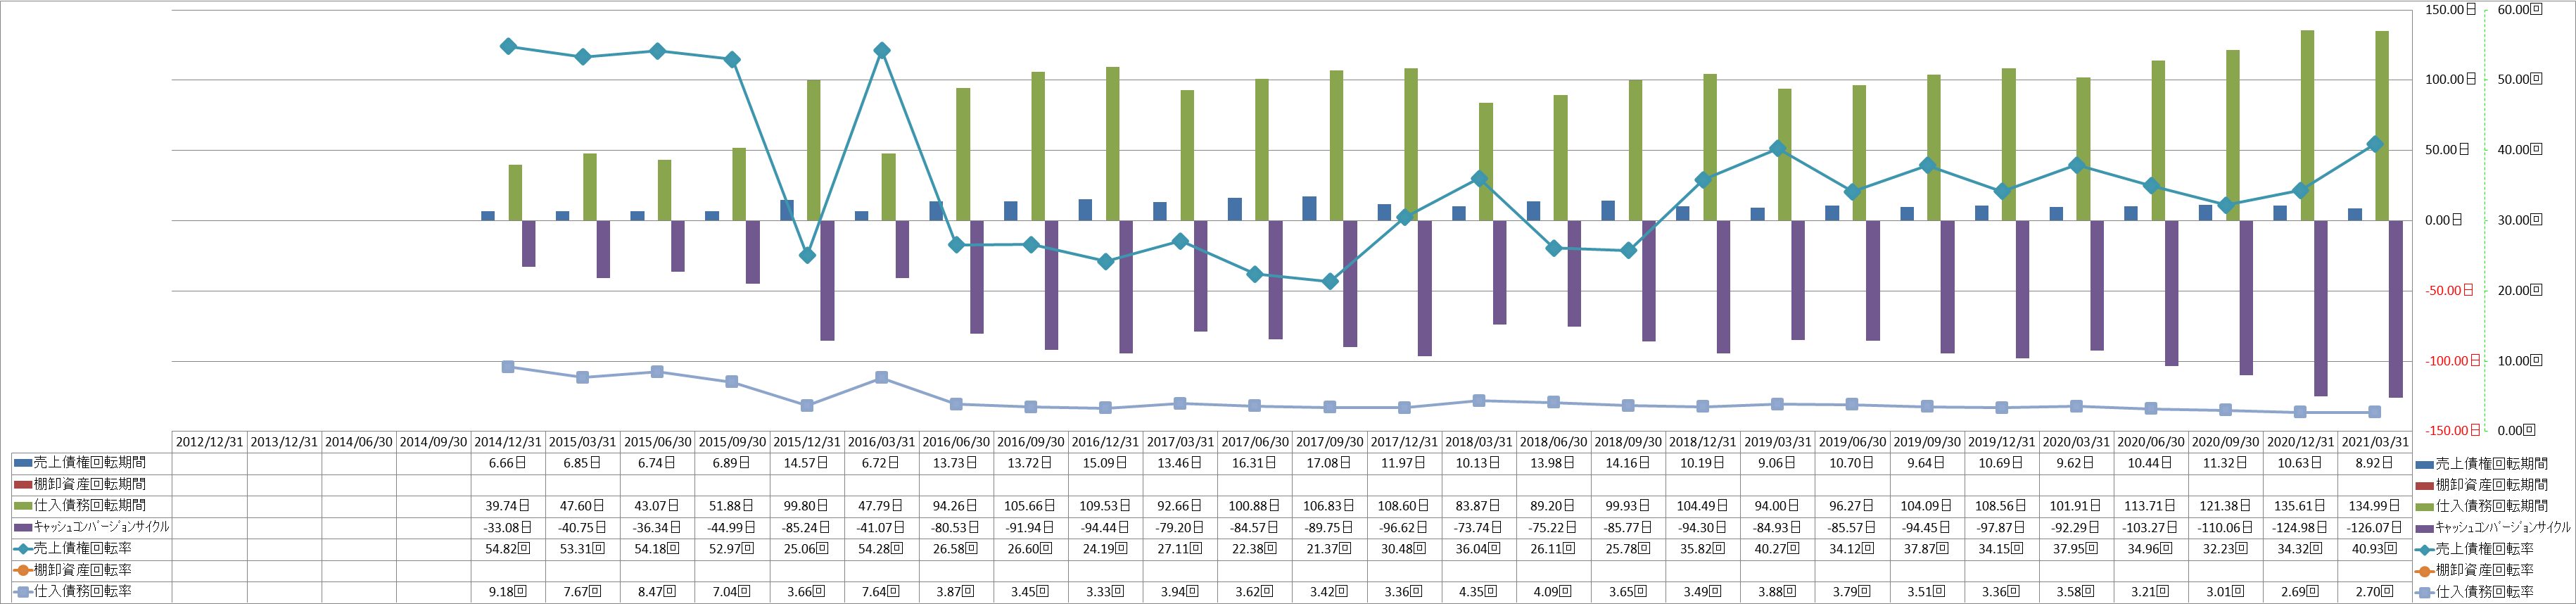Screen dimensions: 2576x604
Task: Select the 2019/09/30 column header
Action: (1926, 442)
